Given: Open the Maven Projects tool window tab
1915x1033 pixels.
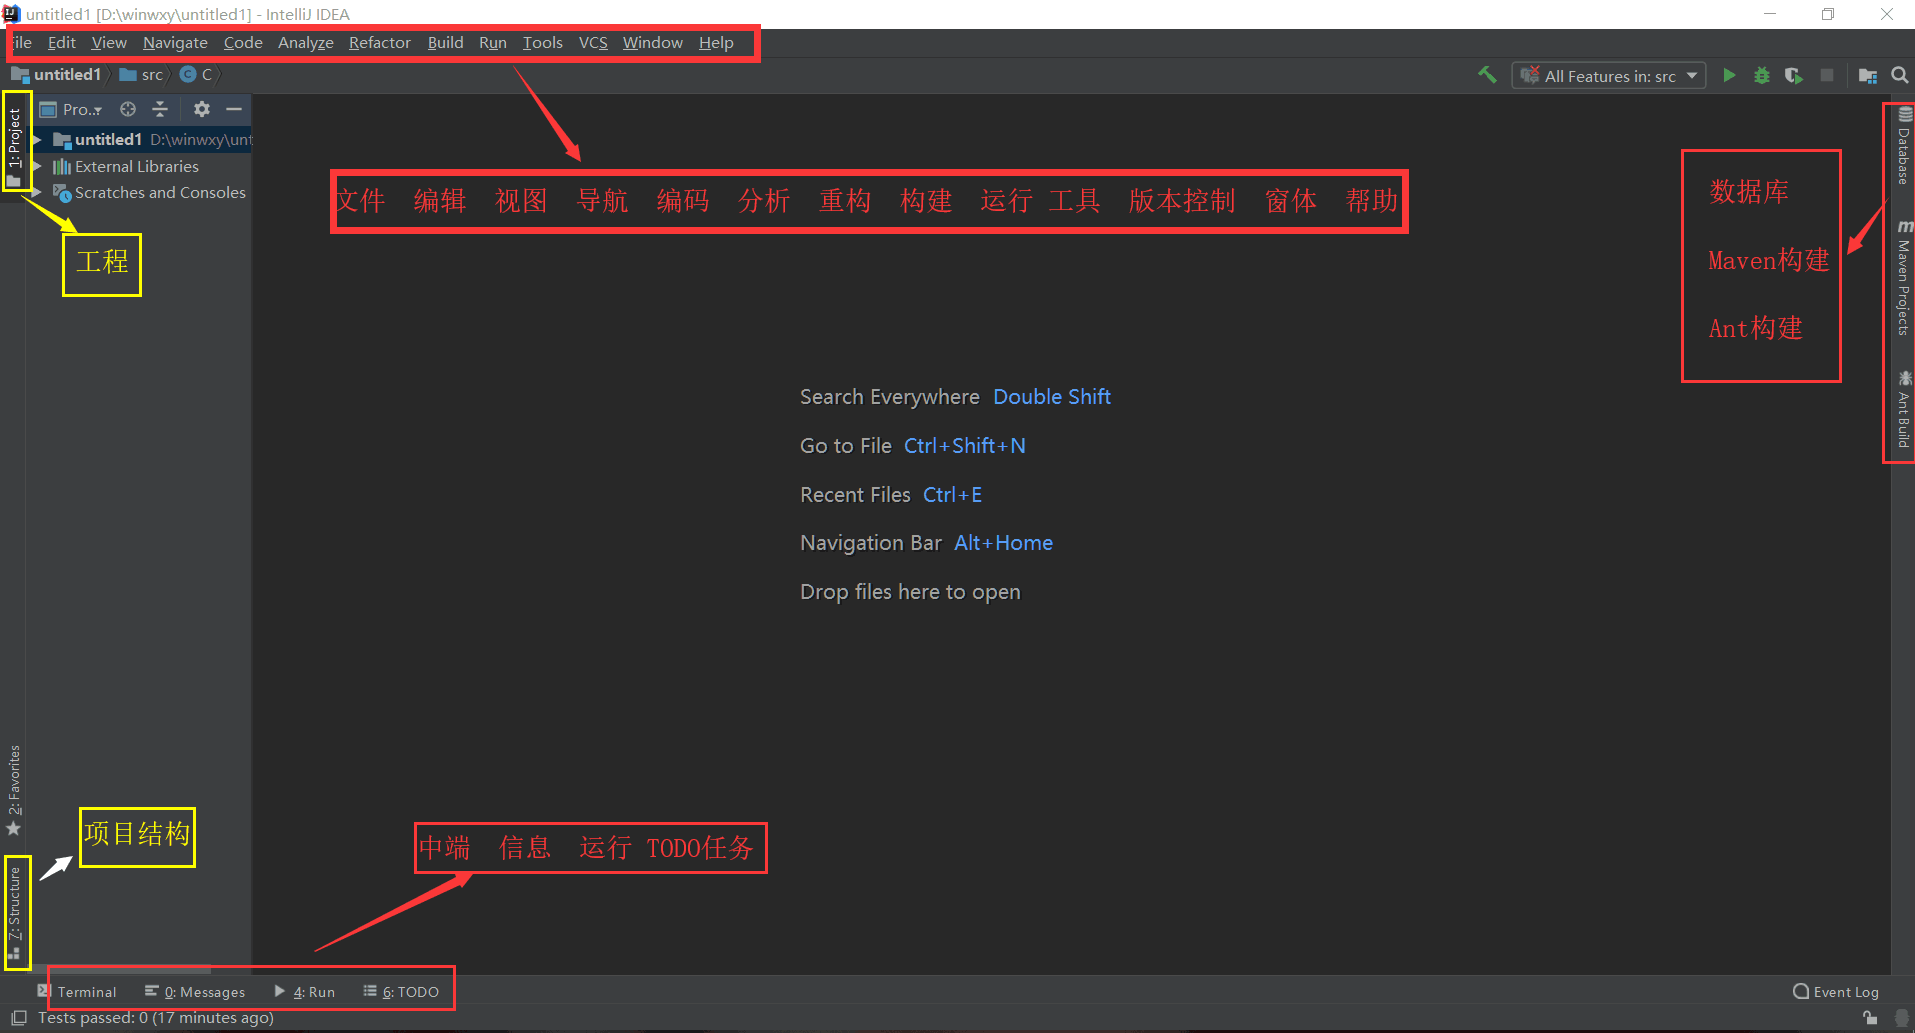Looking at the screenshot, I should (x=1904, y=279).
